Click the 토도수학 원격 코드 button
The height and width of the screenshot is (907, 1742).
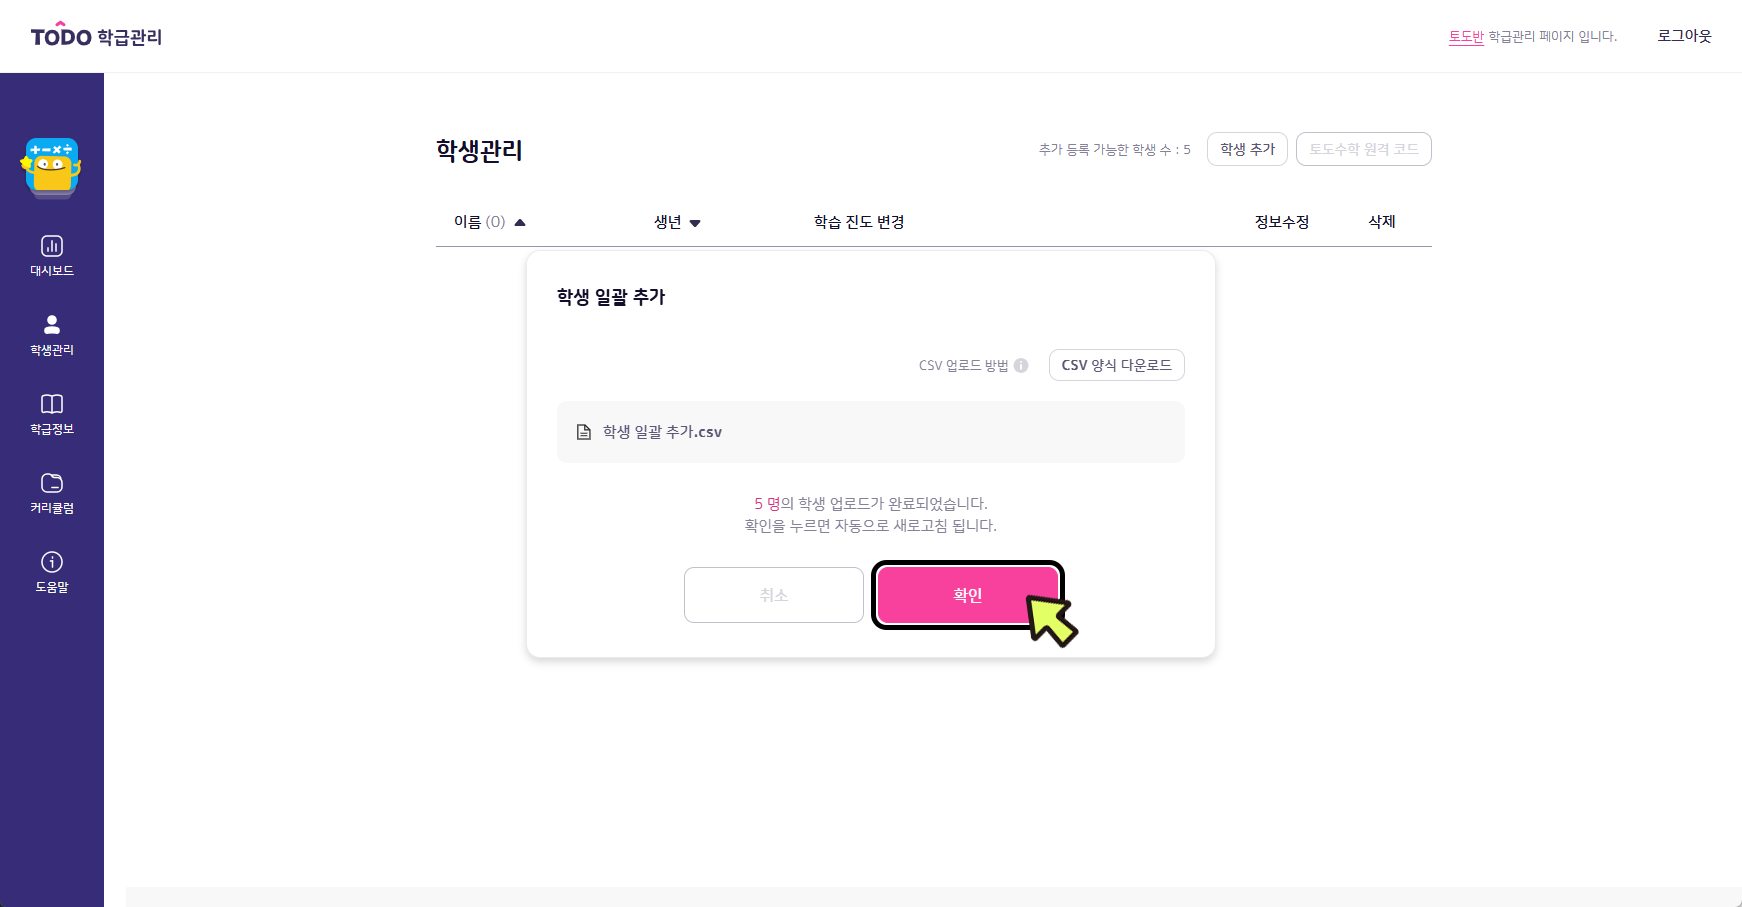coord(1364,149)
